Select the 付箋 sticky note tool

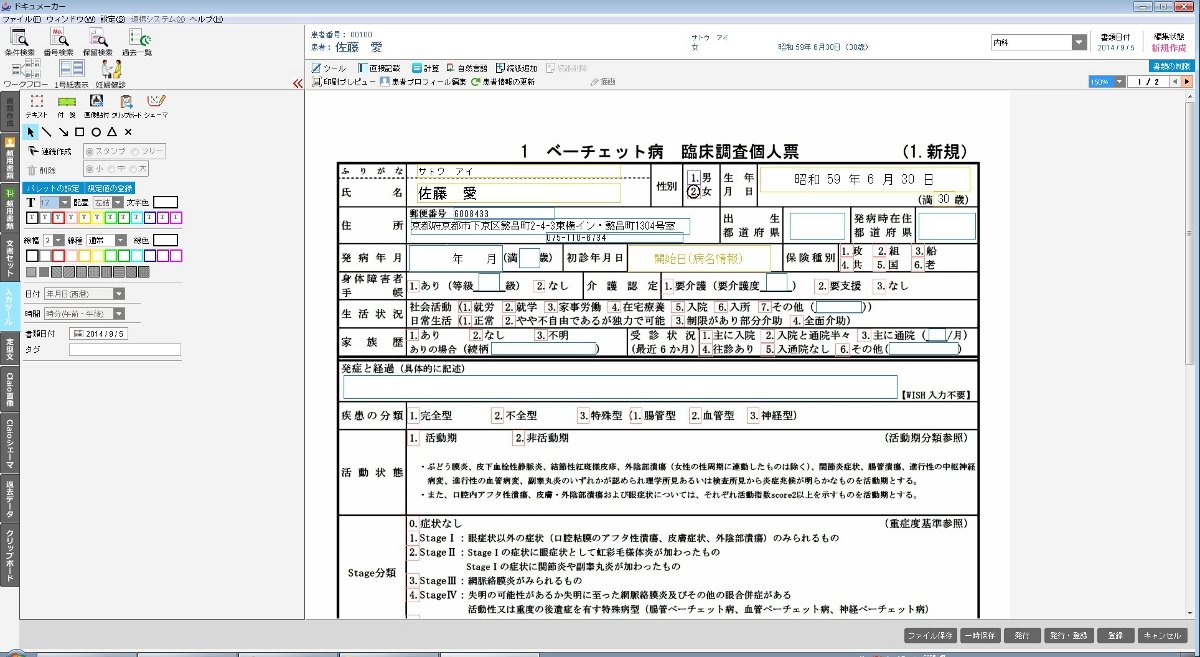67,105
